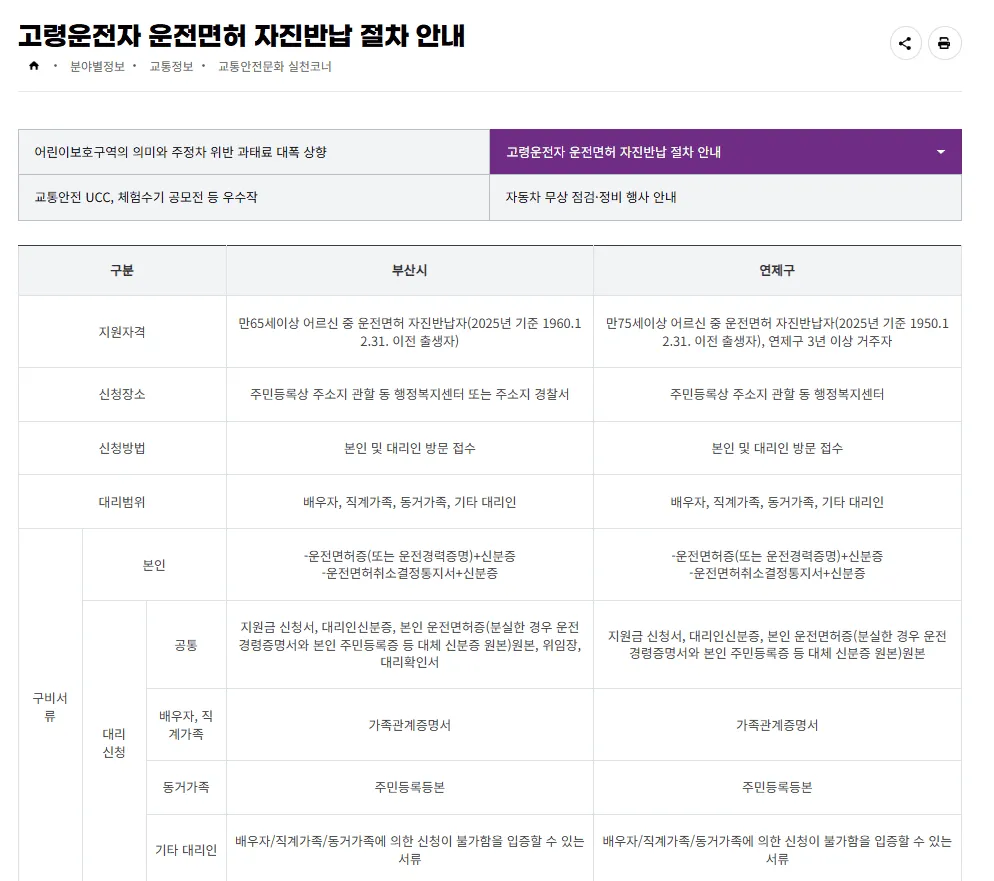Click 연제구 본인 운전면허증 documents cell
Screen dimensions: 994x881
click(x=777, y=565)
